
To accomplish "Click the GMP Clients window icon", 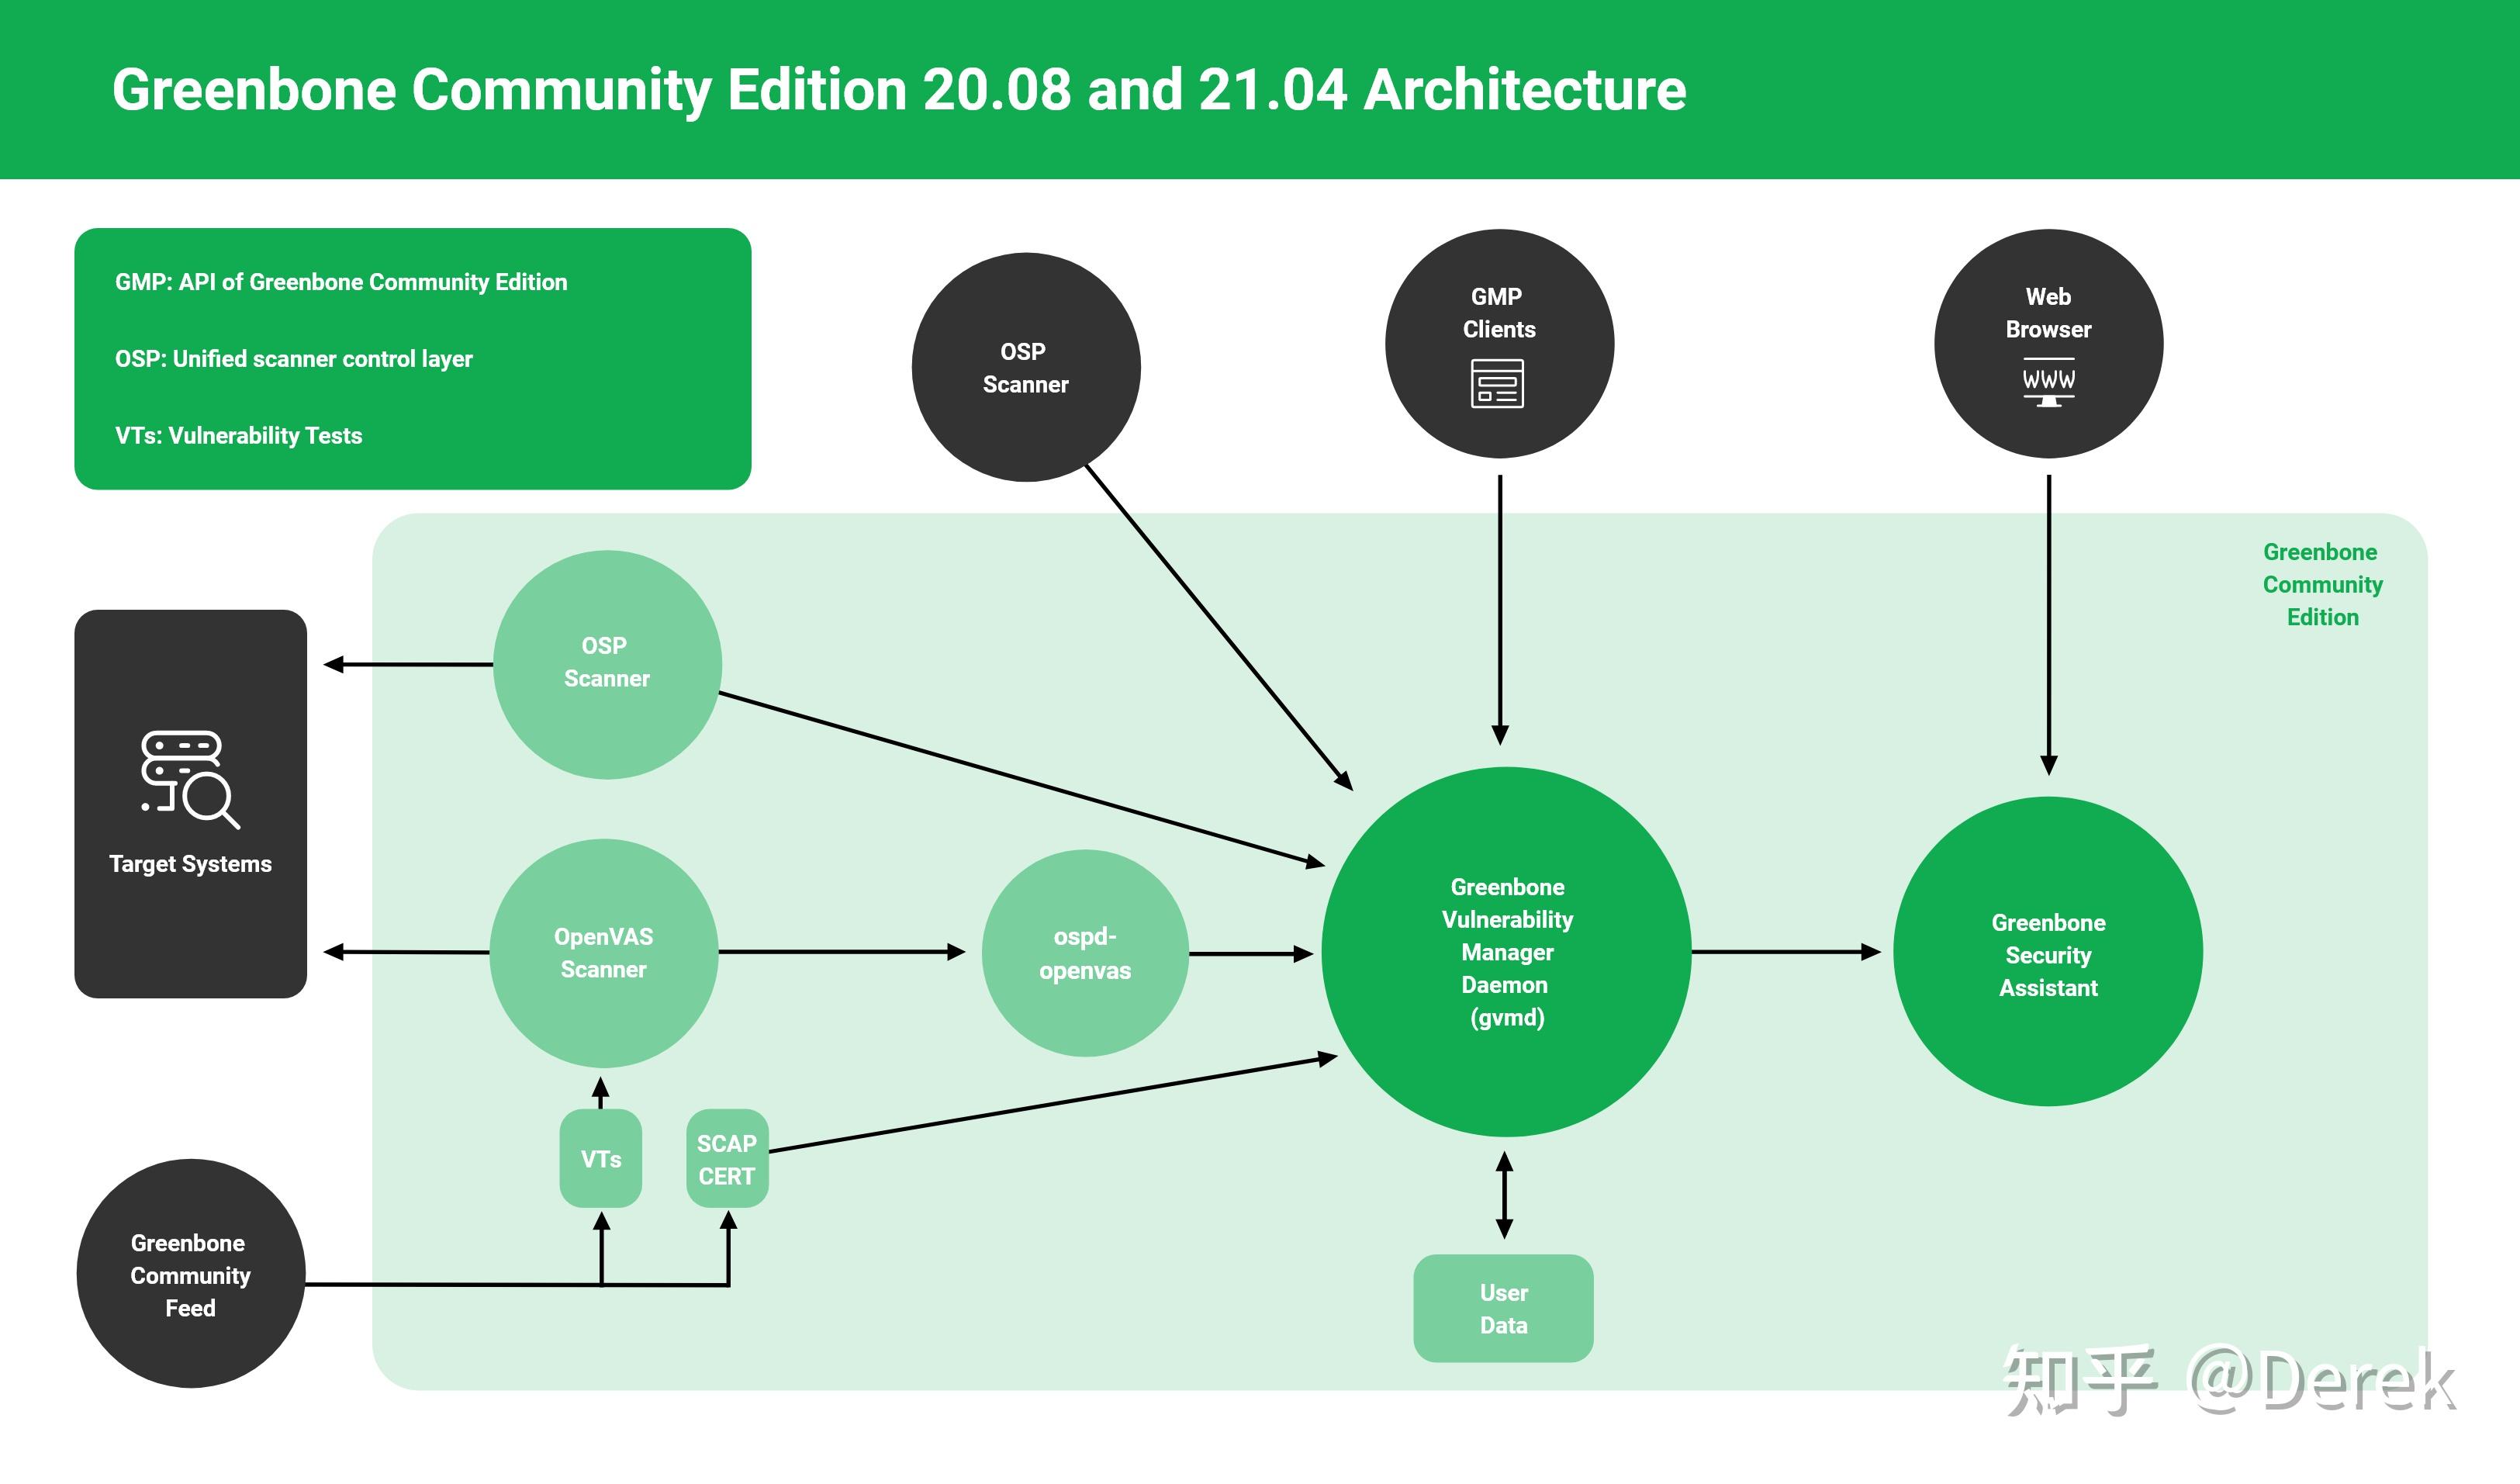I will [x=1497, y=384].
